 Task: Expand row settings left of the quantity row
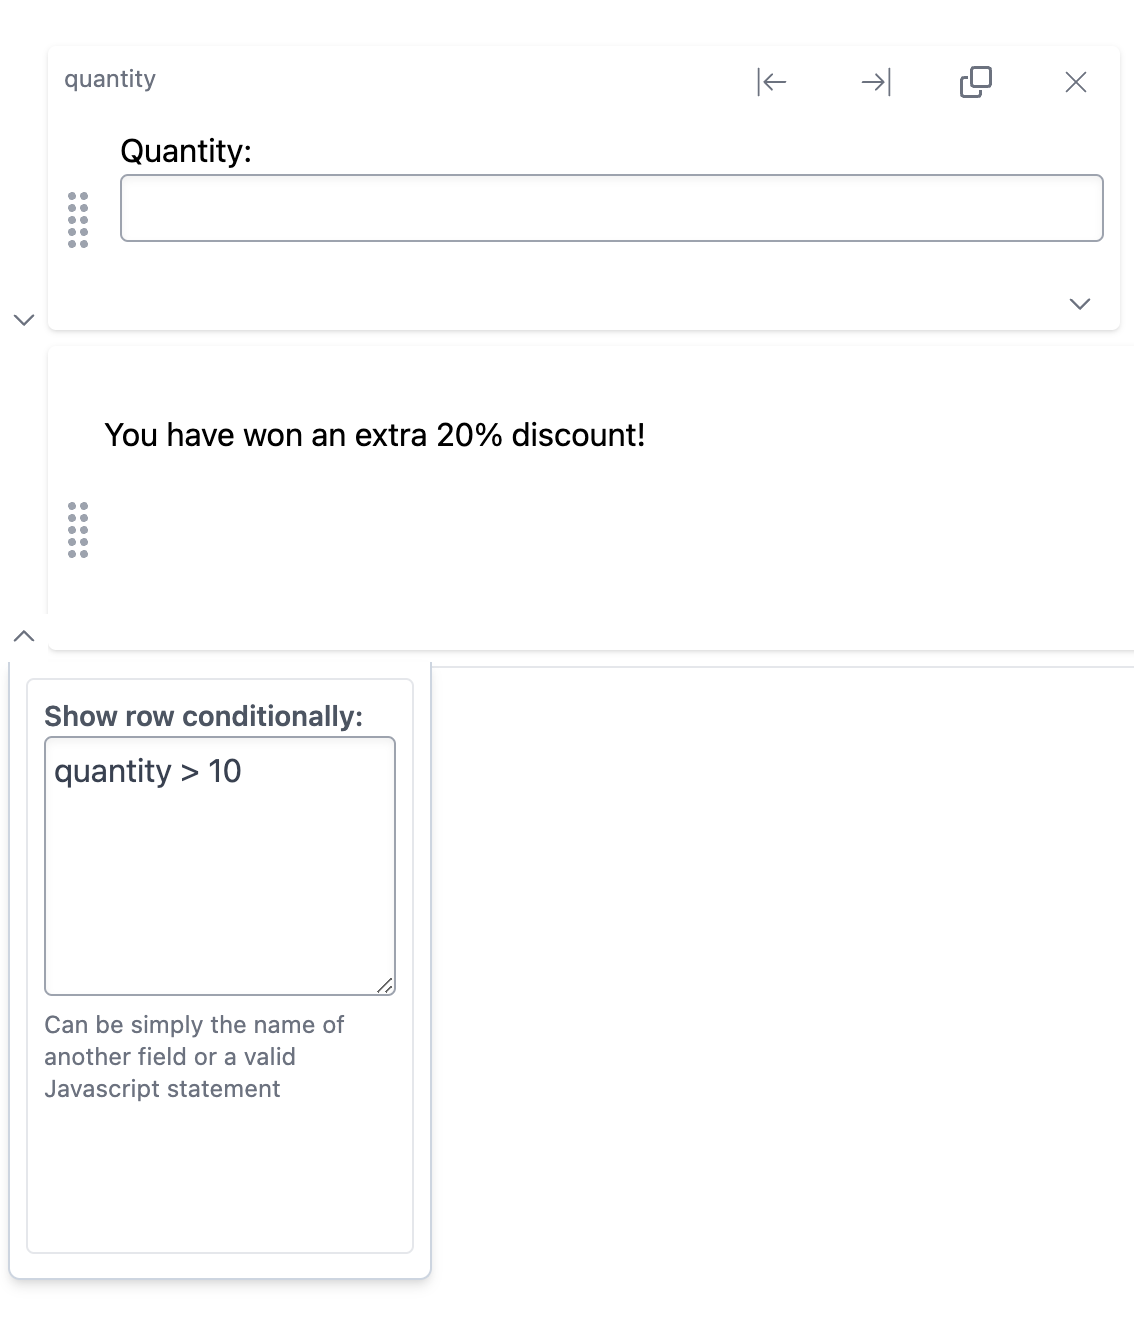pyautogui.click(x=24, y=320)
